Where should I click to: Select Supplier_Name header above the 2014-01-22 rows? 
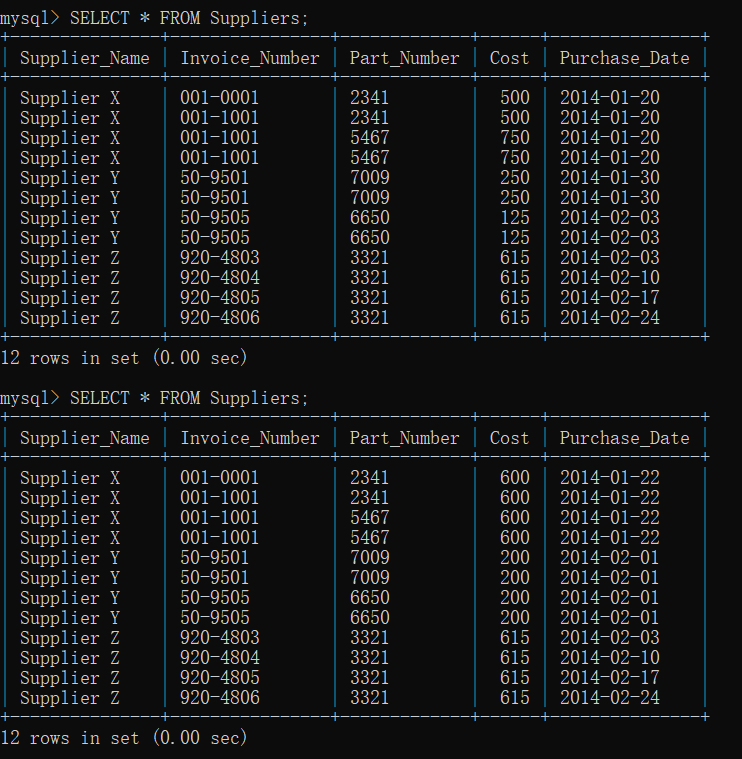pyautogui.click(x=85, y=439)
